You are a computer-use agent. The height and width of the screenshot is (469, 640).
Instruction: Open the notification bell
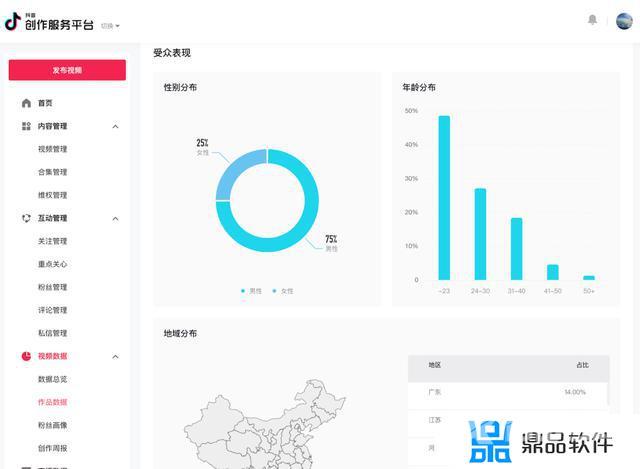pyautogui.click(x=592, y=20)
